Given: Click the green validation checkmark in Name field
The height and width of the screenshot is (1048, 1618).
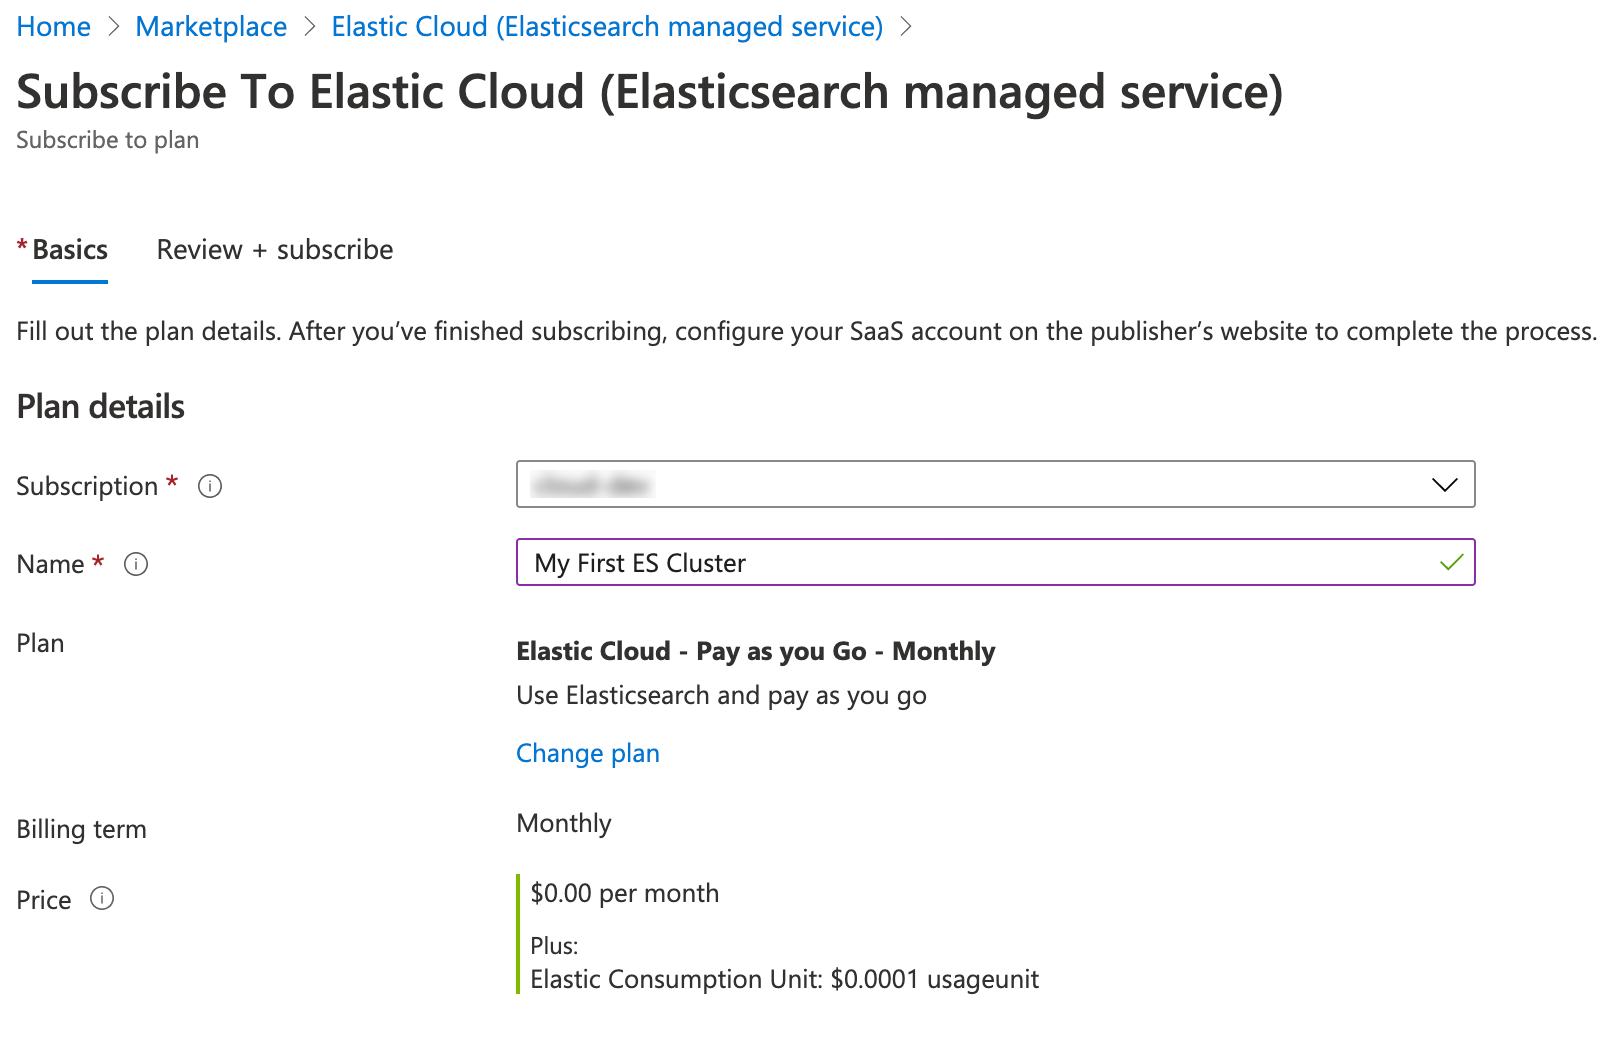Looking at the screenshot, I should [x=1450, y=563].
